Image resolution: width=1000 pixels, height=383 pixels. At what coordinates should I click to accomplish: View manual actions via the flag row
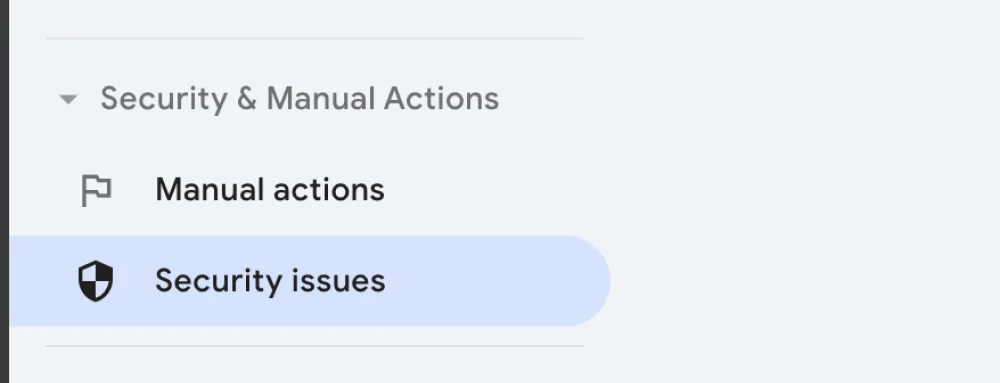click(309, 190)
